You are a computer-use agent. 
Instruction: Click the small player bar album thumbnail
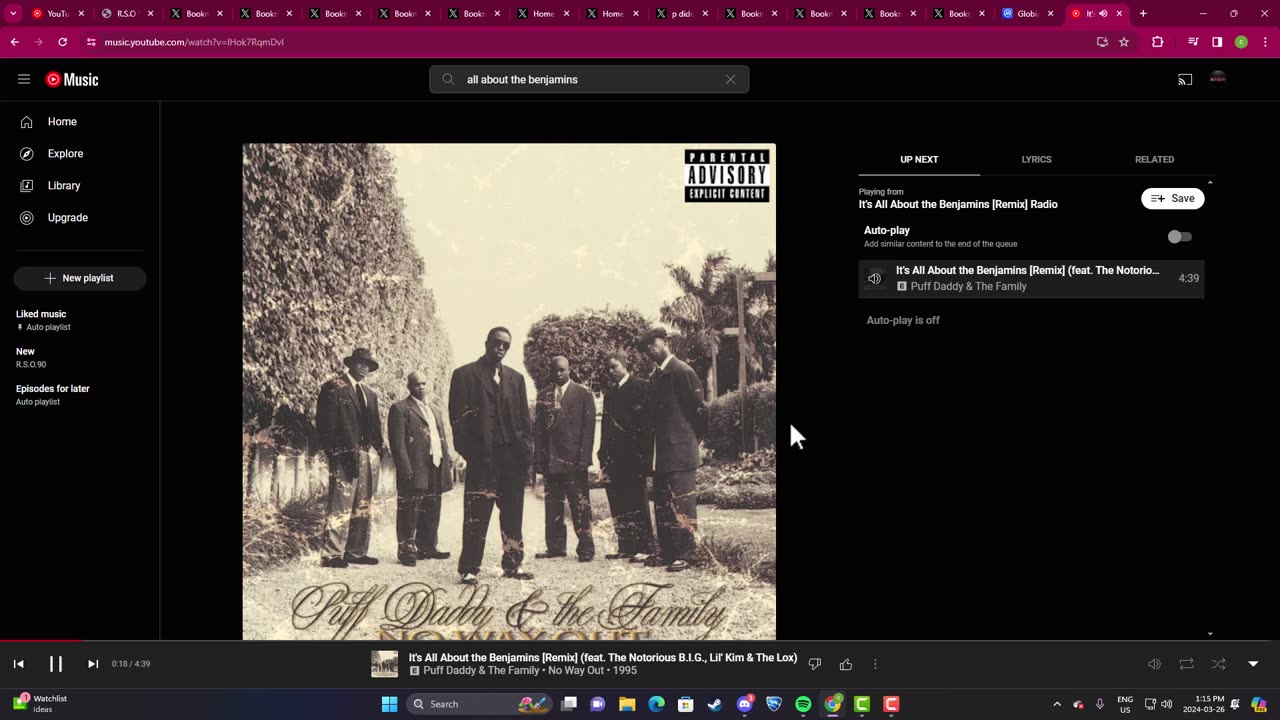pyautogui.click(x=384, y=664)
